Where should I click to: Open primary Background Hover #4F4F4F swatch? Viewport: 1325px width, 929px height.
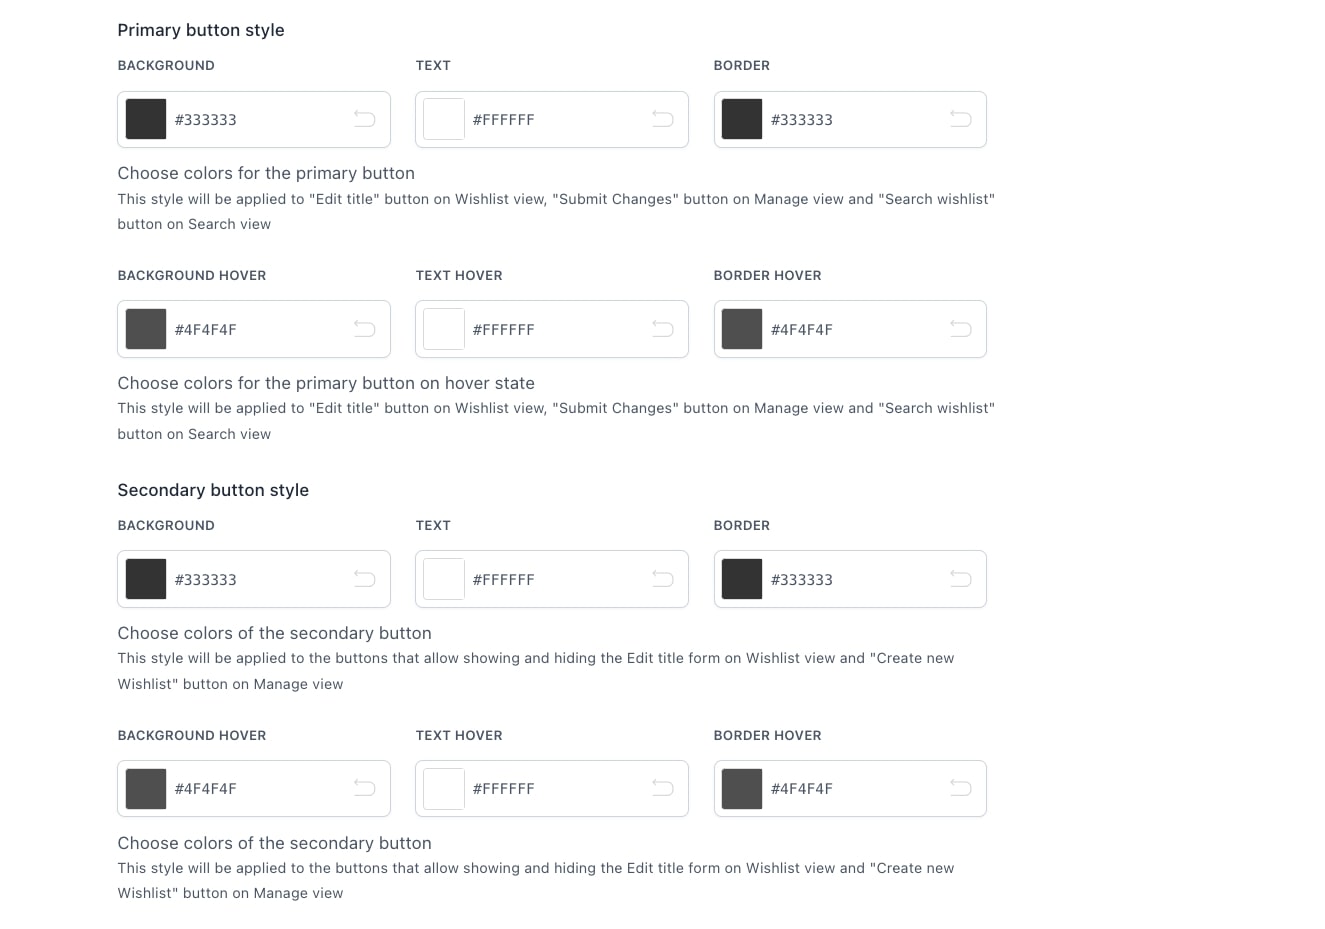click(x=146, y=329)
